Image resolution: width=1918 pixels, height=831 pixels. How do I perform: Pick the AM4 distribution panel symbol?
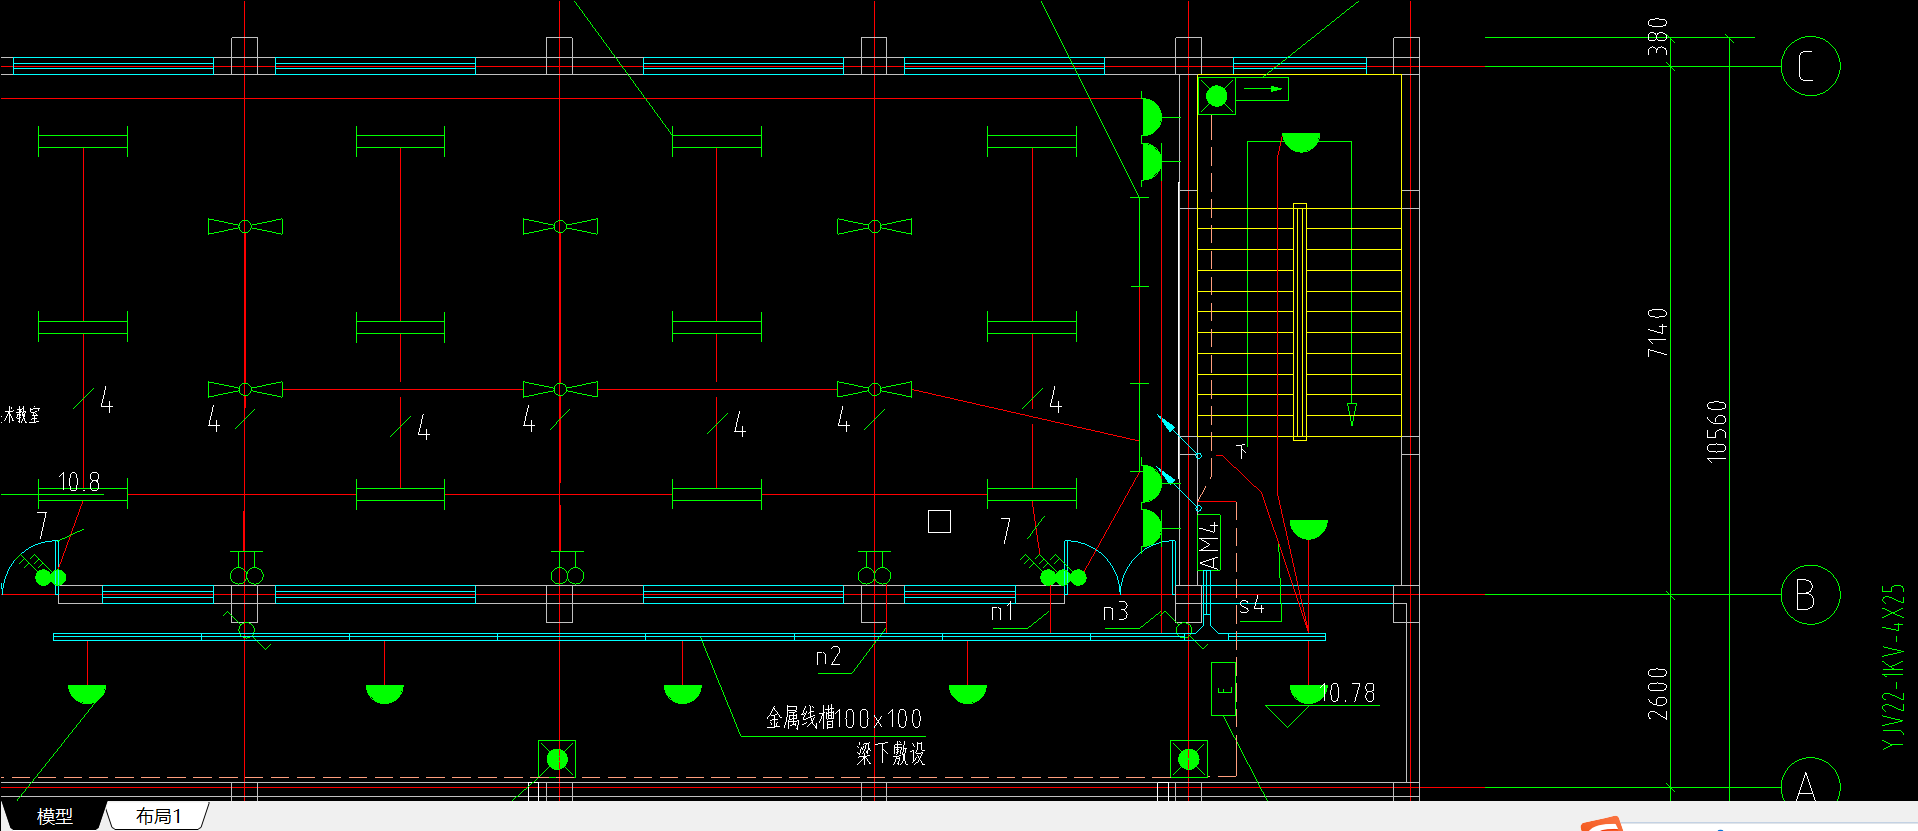pyautogui.click(x=1209, y=544)
